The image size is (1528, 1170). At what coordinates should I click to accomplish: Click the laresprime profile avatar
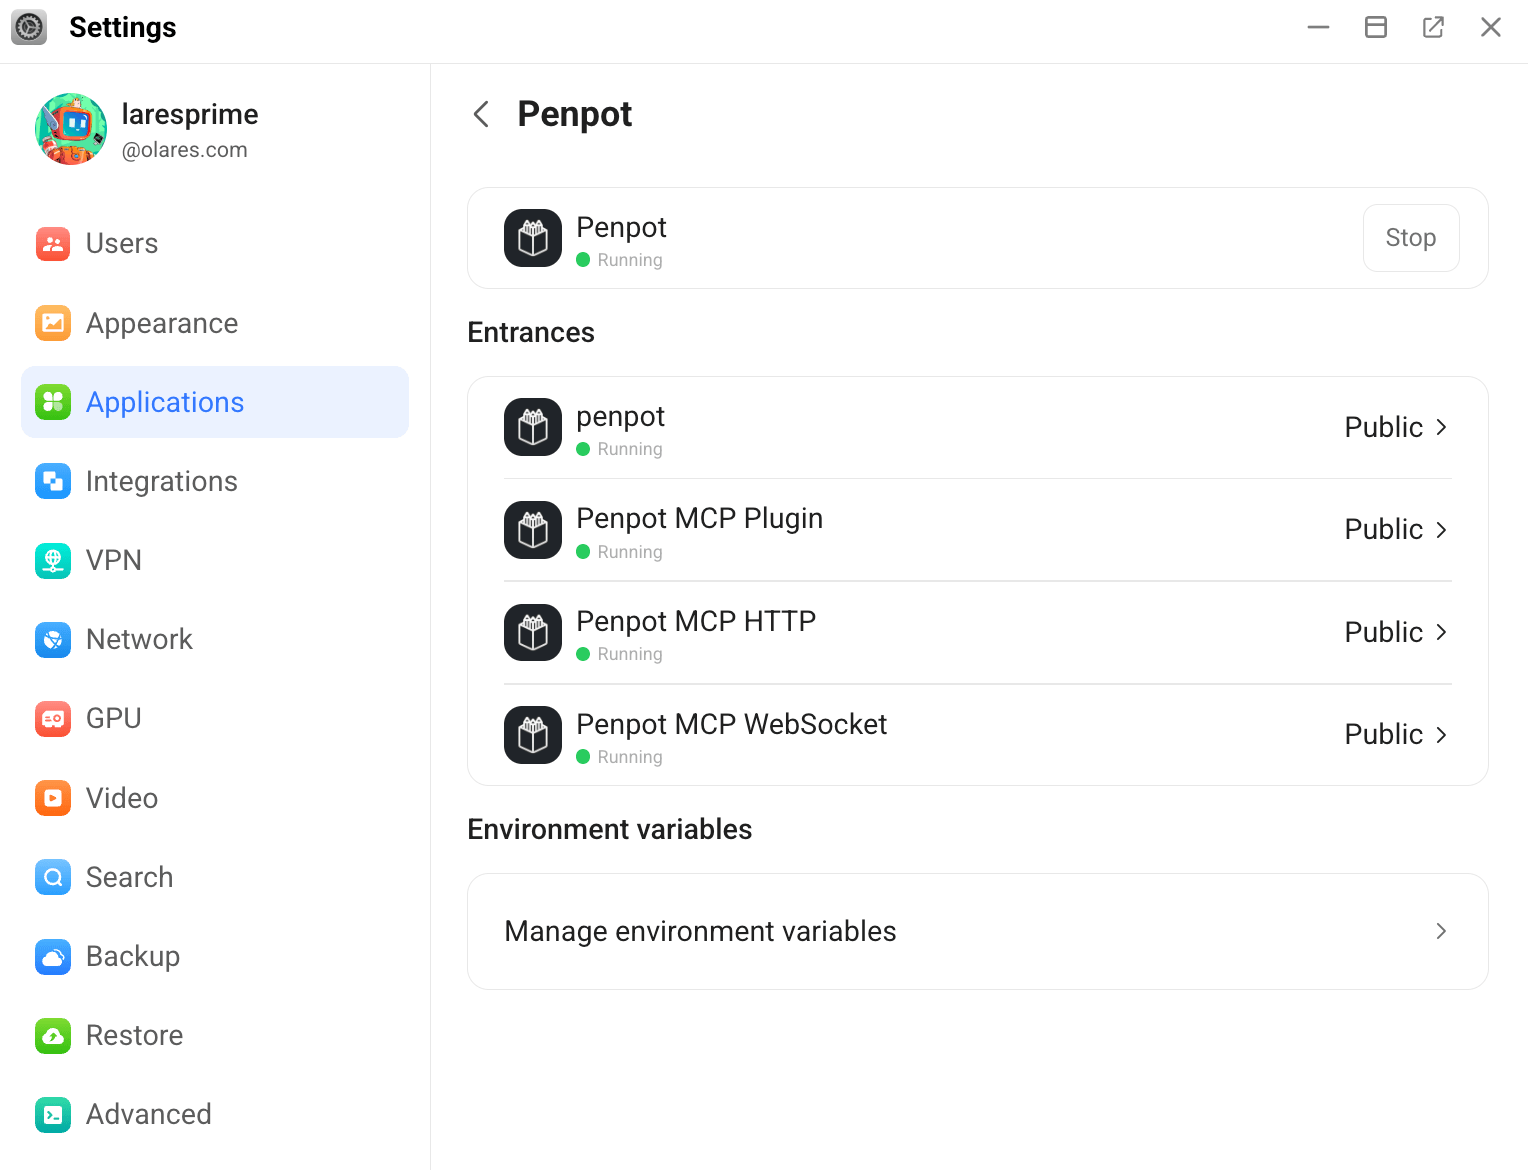[x=71, y=129]
